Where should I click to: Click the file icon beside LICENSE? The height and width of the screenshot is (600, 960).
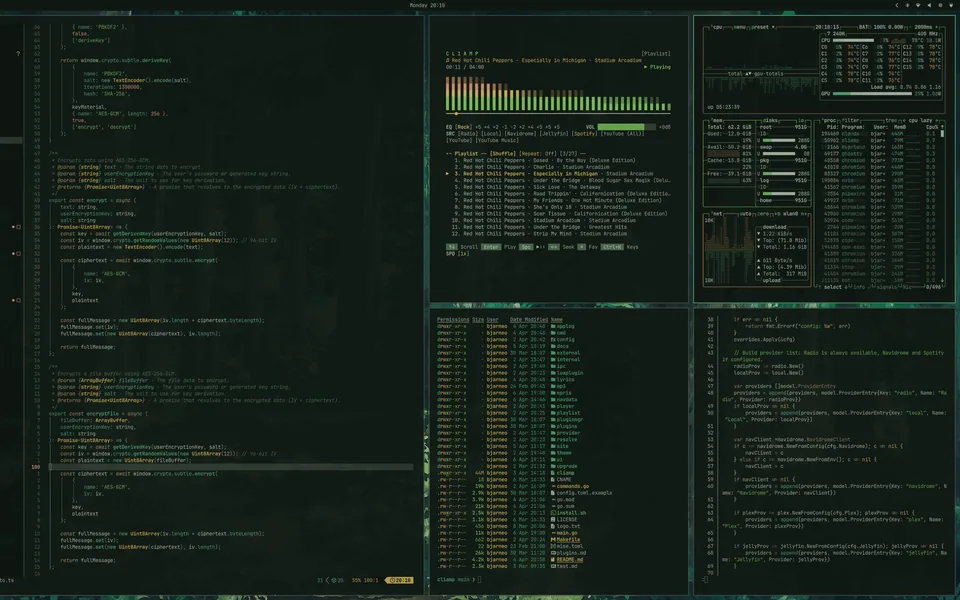pos(553,520)
